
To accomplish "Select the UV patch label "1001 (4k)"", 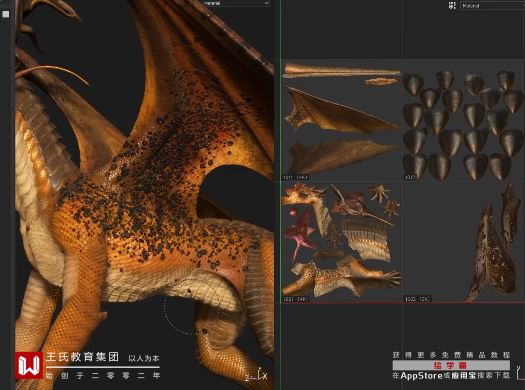I will [x=296, y=299].
